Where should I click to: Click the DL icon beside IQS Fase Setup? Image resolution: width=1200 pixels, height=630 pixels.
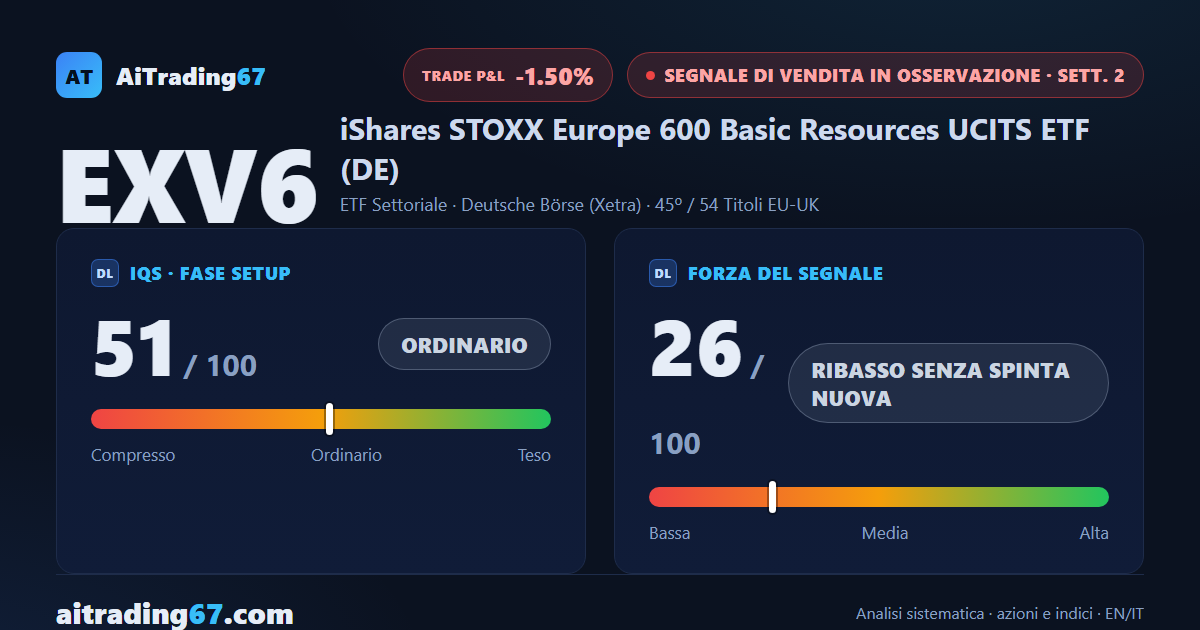105,273
